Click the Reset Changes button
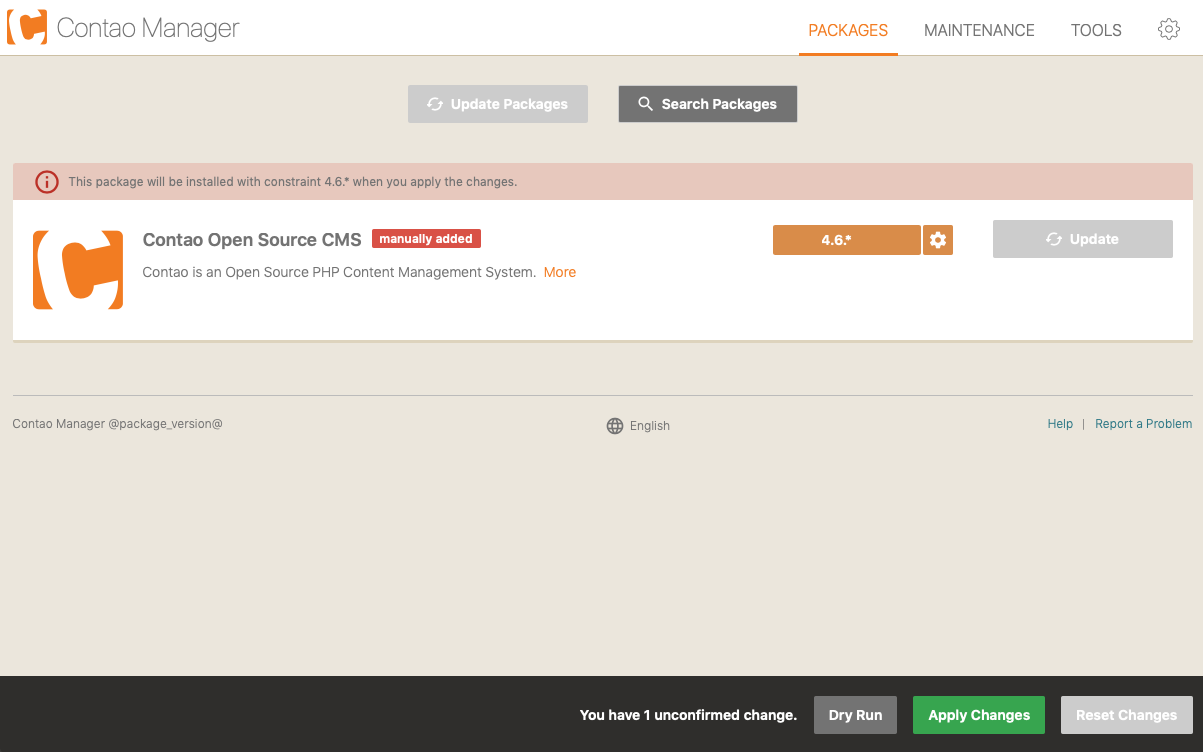This screenshot has width=1203, height=752. (1126, 715)
